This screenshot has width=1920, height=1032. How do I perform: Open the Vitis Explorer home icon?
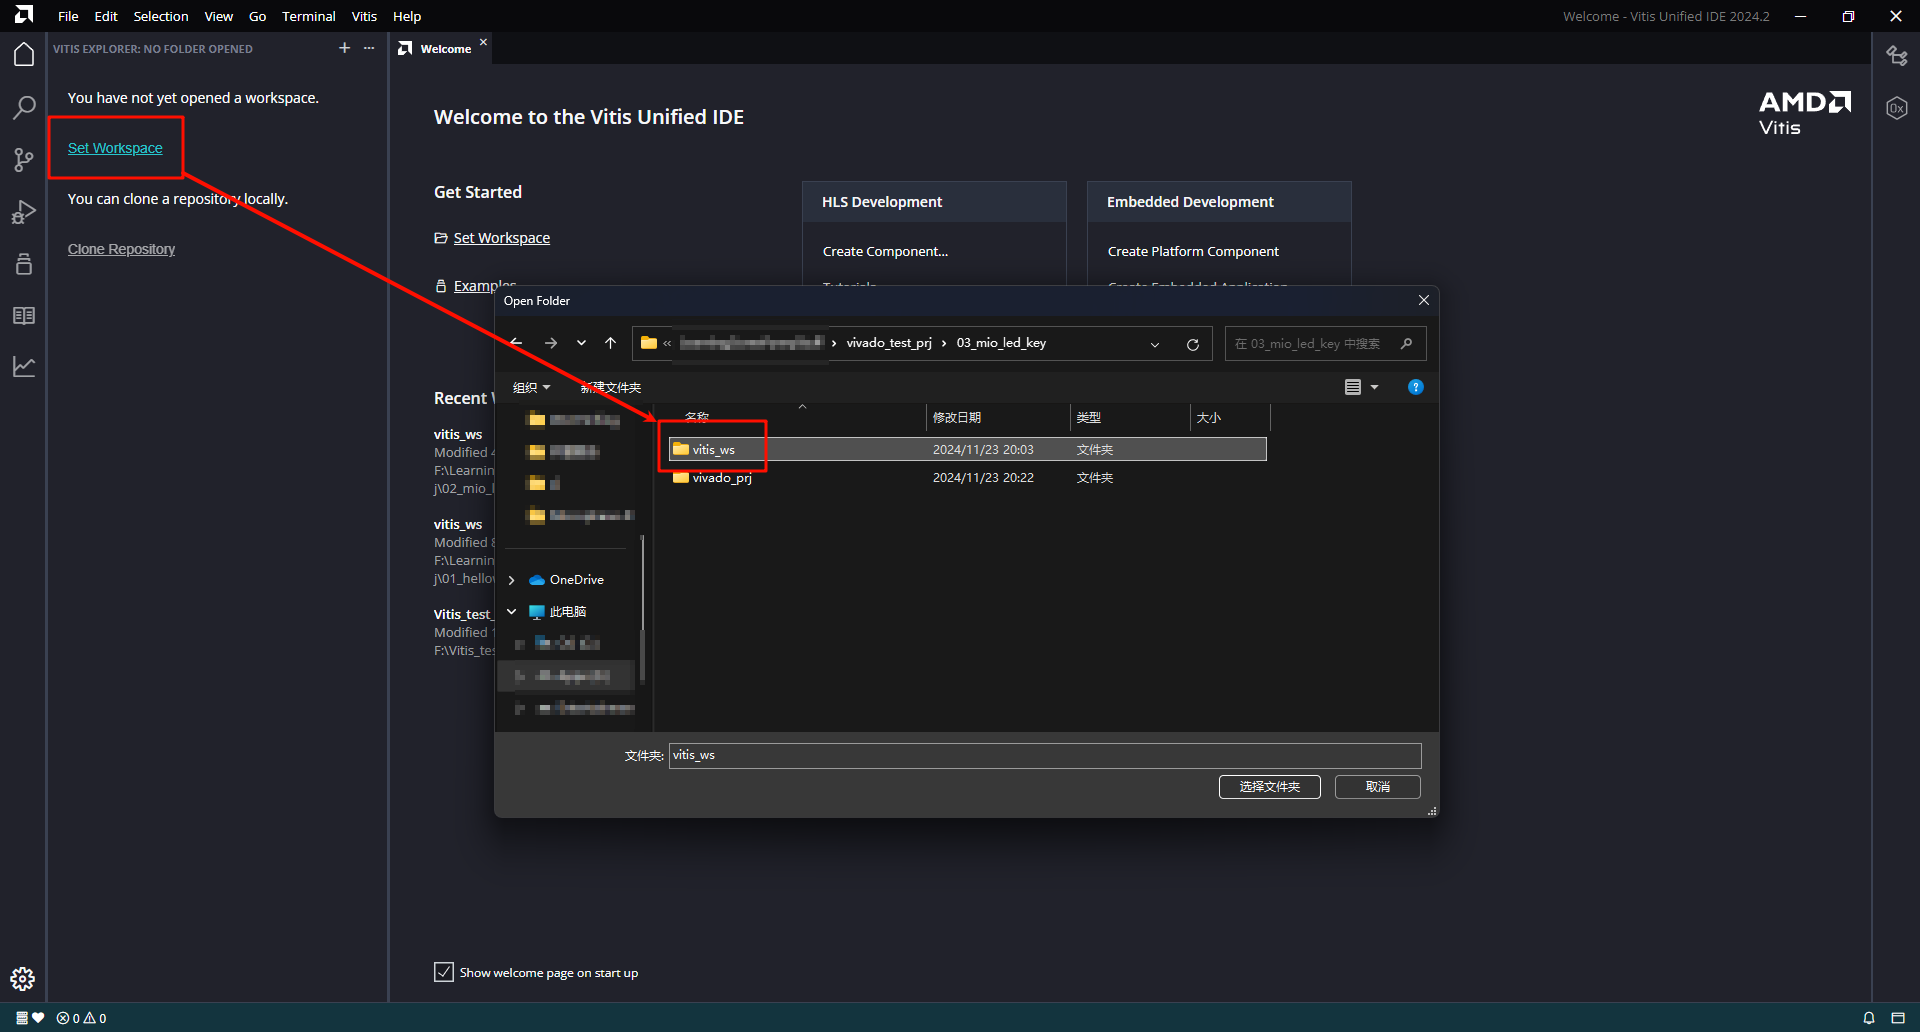point(24,54)
